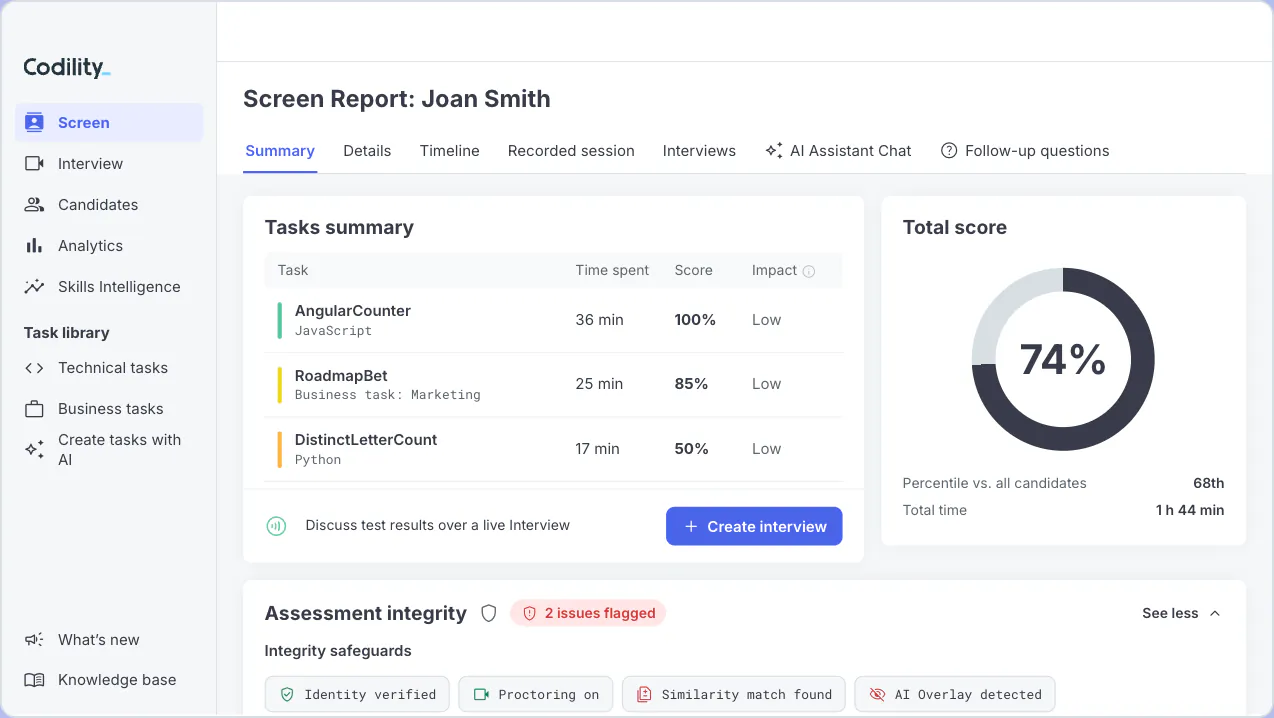Open the Timeline tab
The image size is (1274, 718).
(x=450, y=151)
